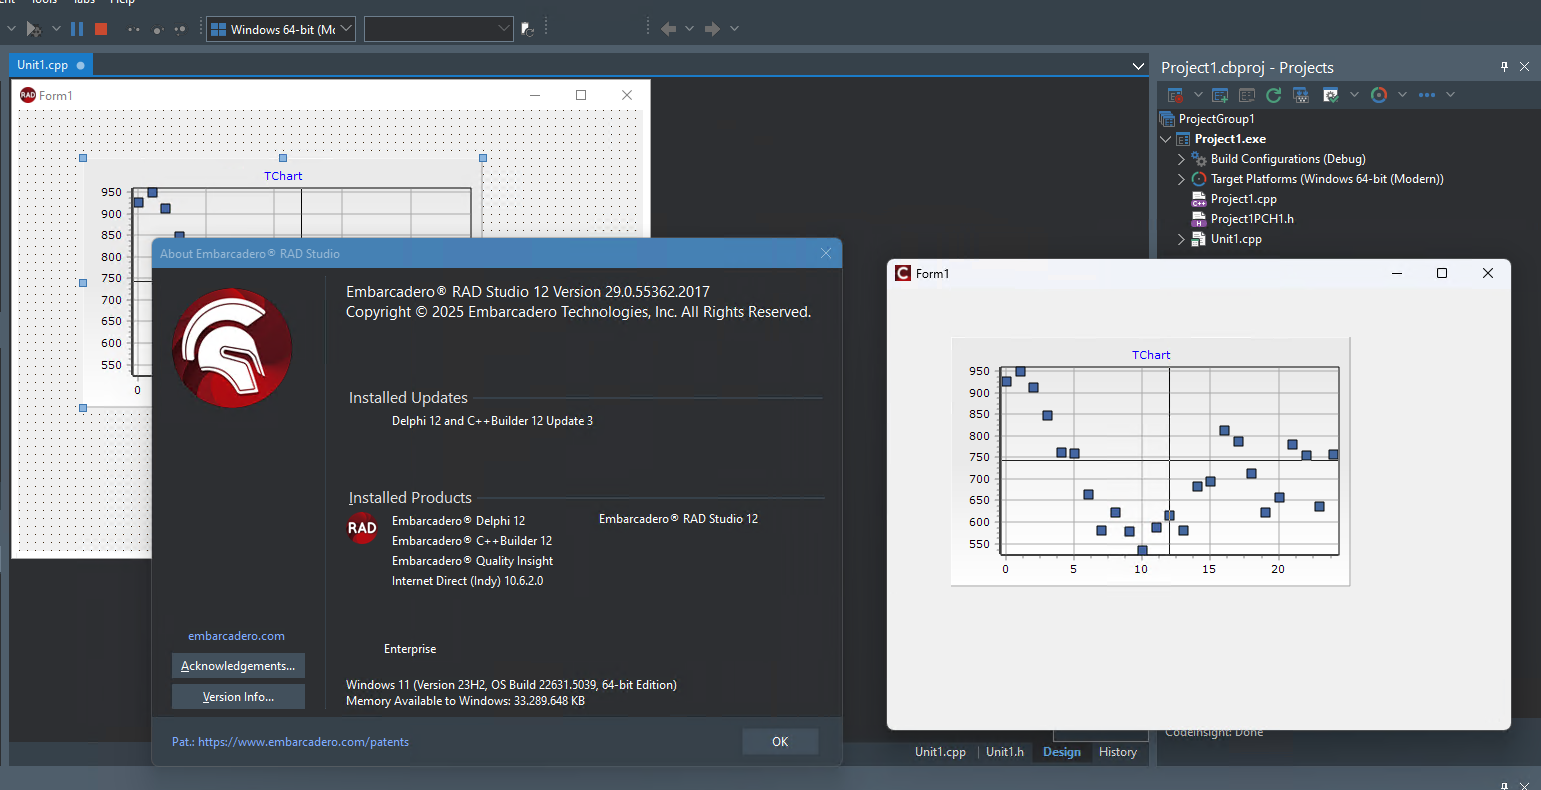The width and height of the screenshot is (1541, 790).
Task: Click the device refresh icon next to the empty combo
Action: point(528,29)
